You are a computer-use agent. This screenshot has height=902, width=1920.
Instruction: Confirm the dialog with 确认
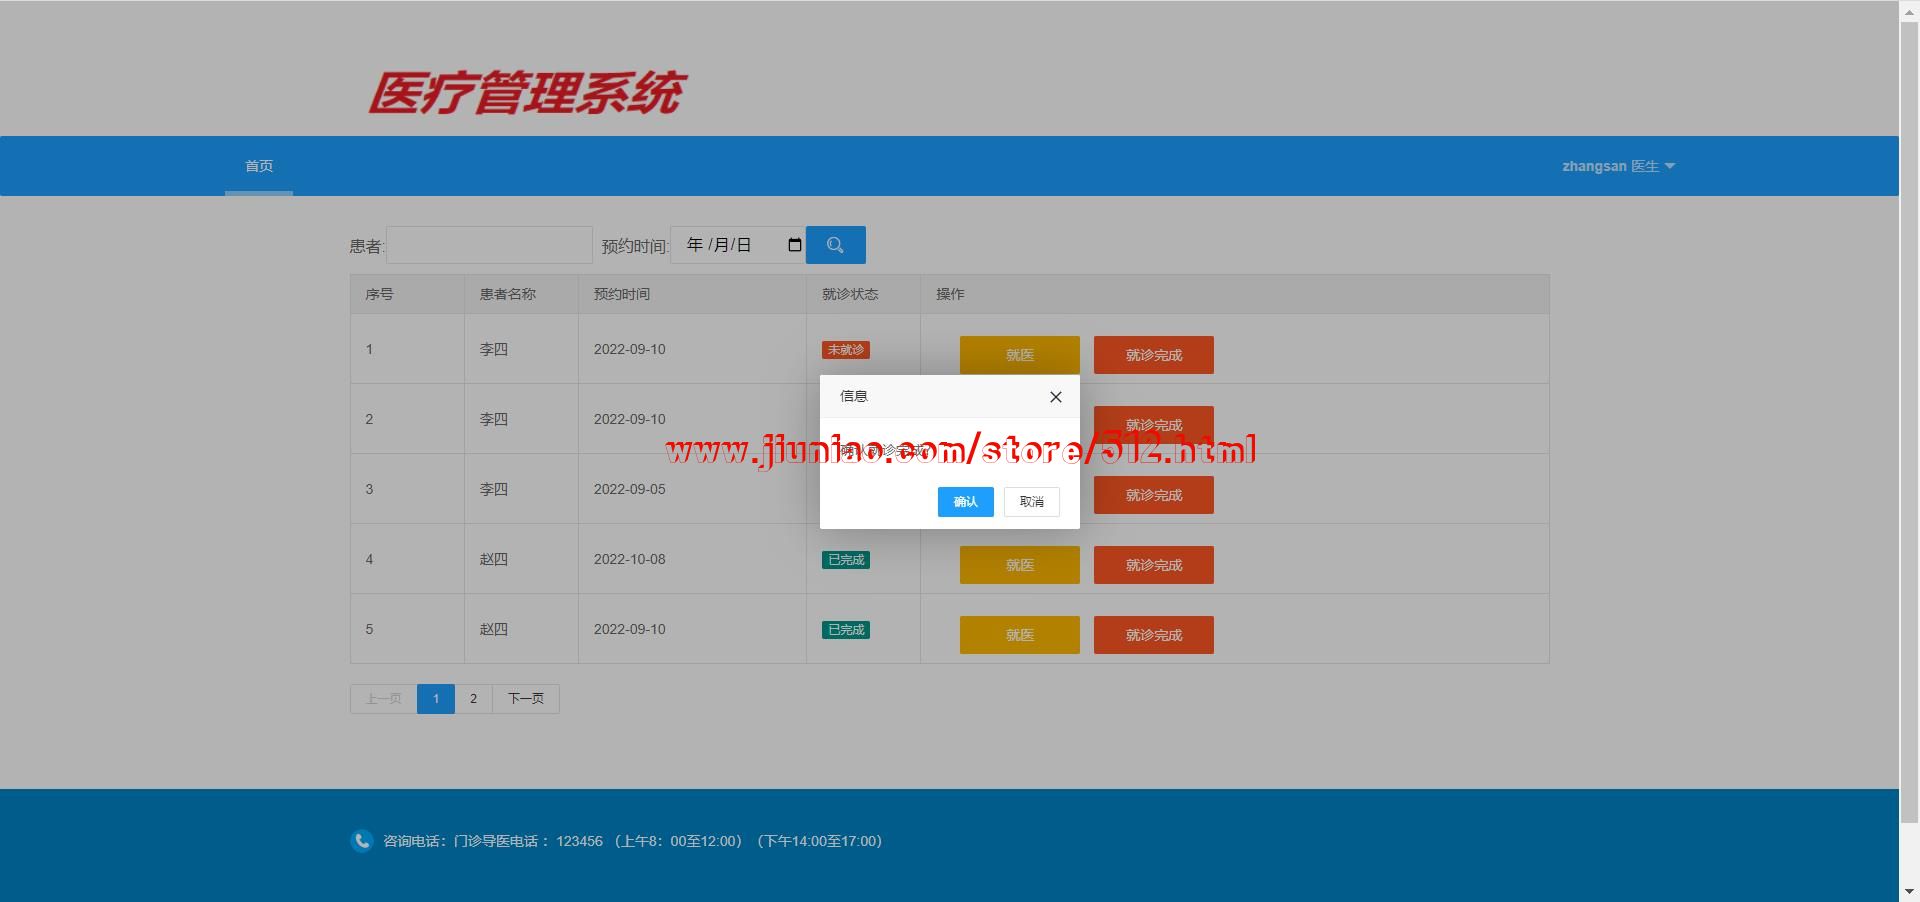(x=965, y=502)
